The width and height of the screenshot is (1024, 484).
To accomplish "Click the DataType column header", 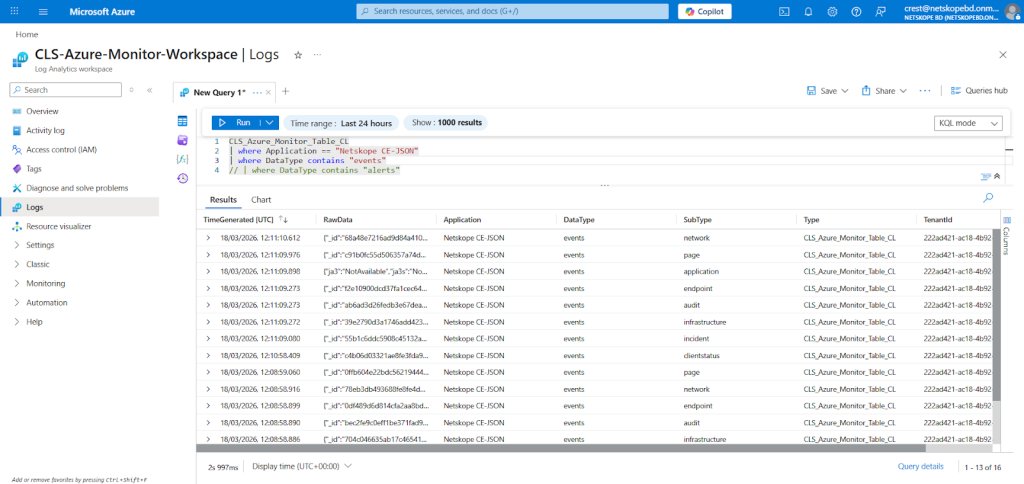I will pyautogui.click(x=579, y=220).
